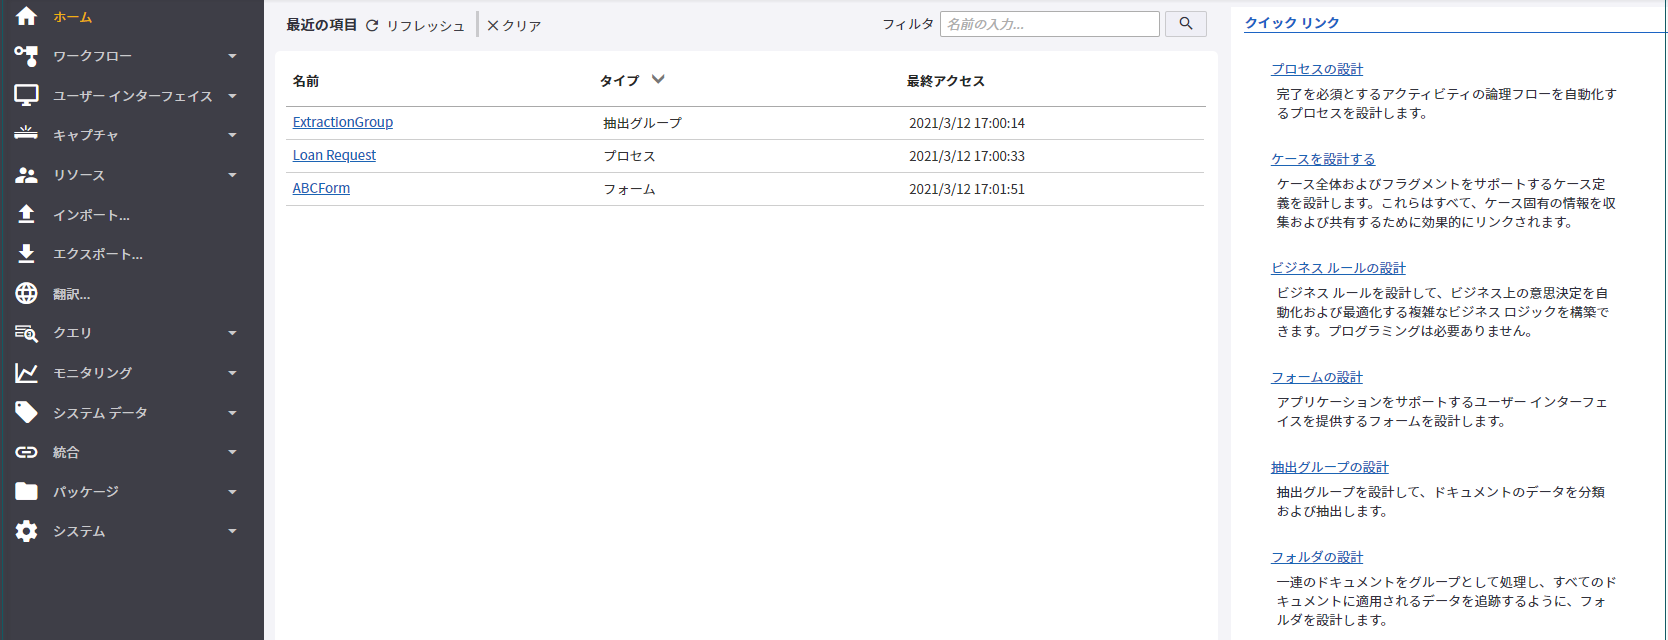Open the ワークフロー menu label

click(x=92, y=56)
